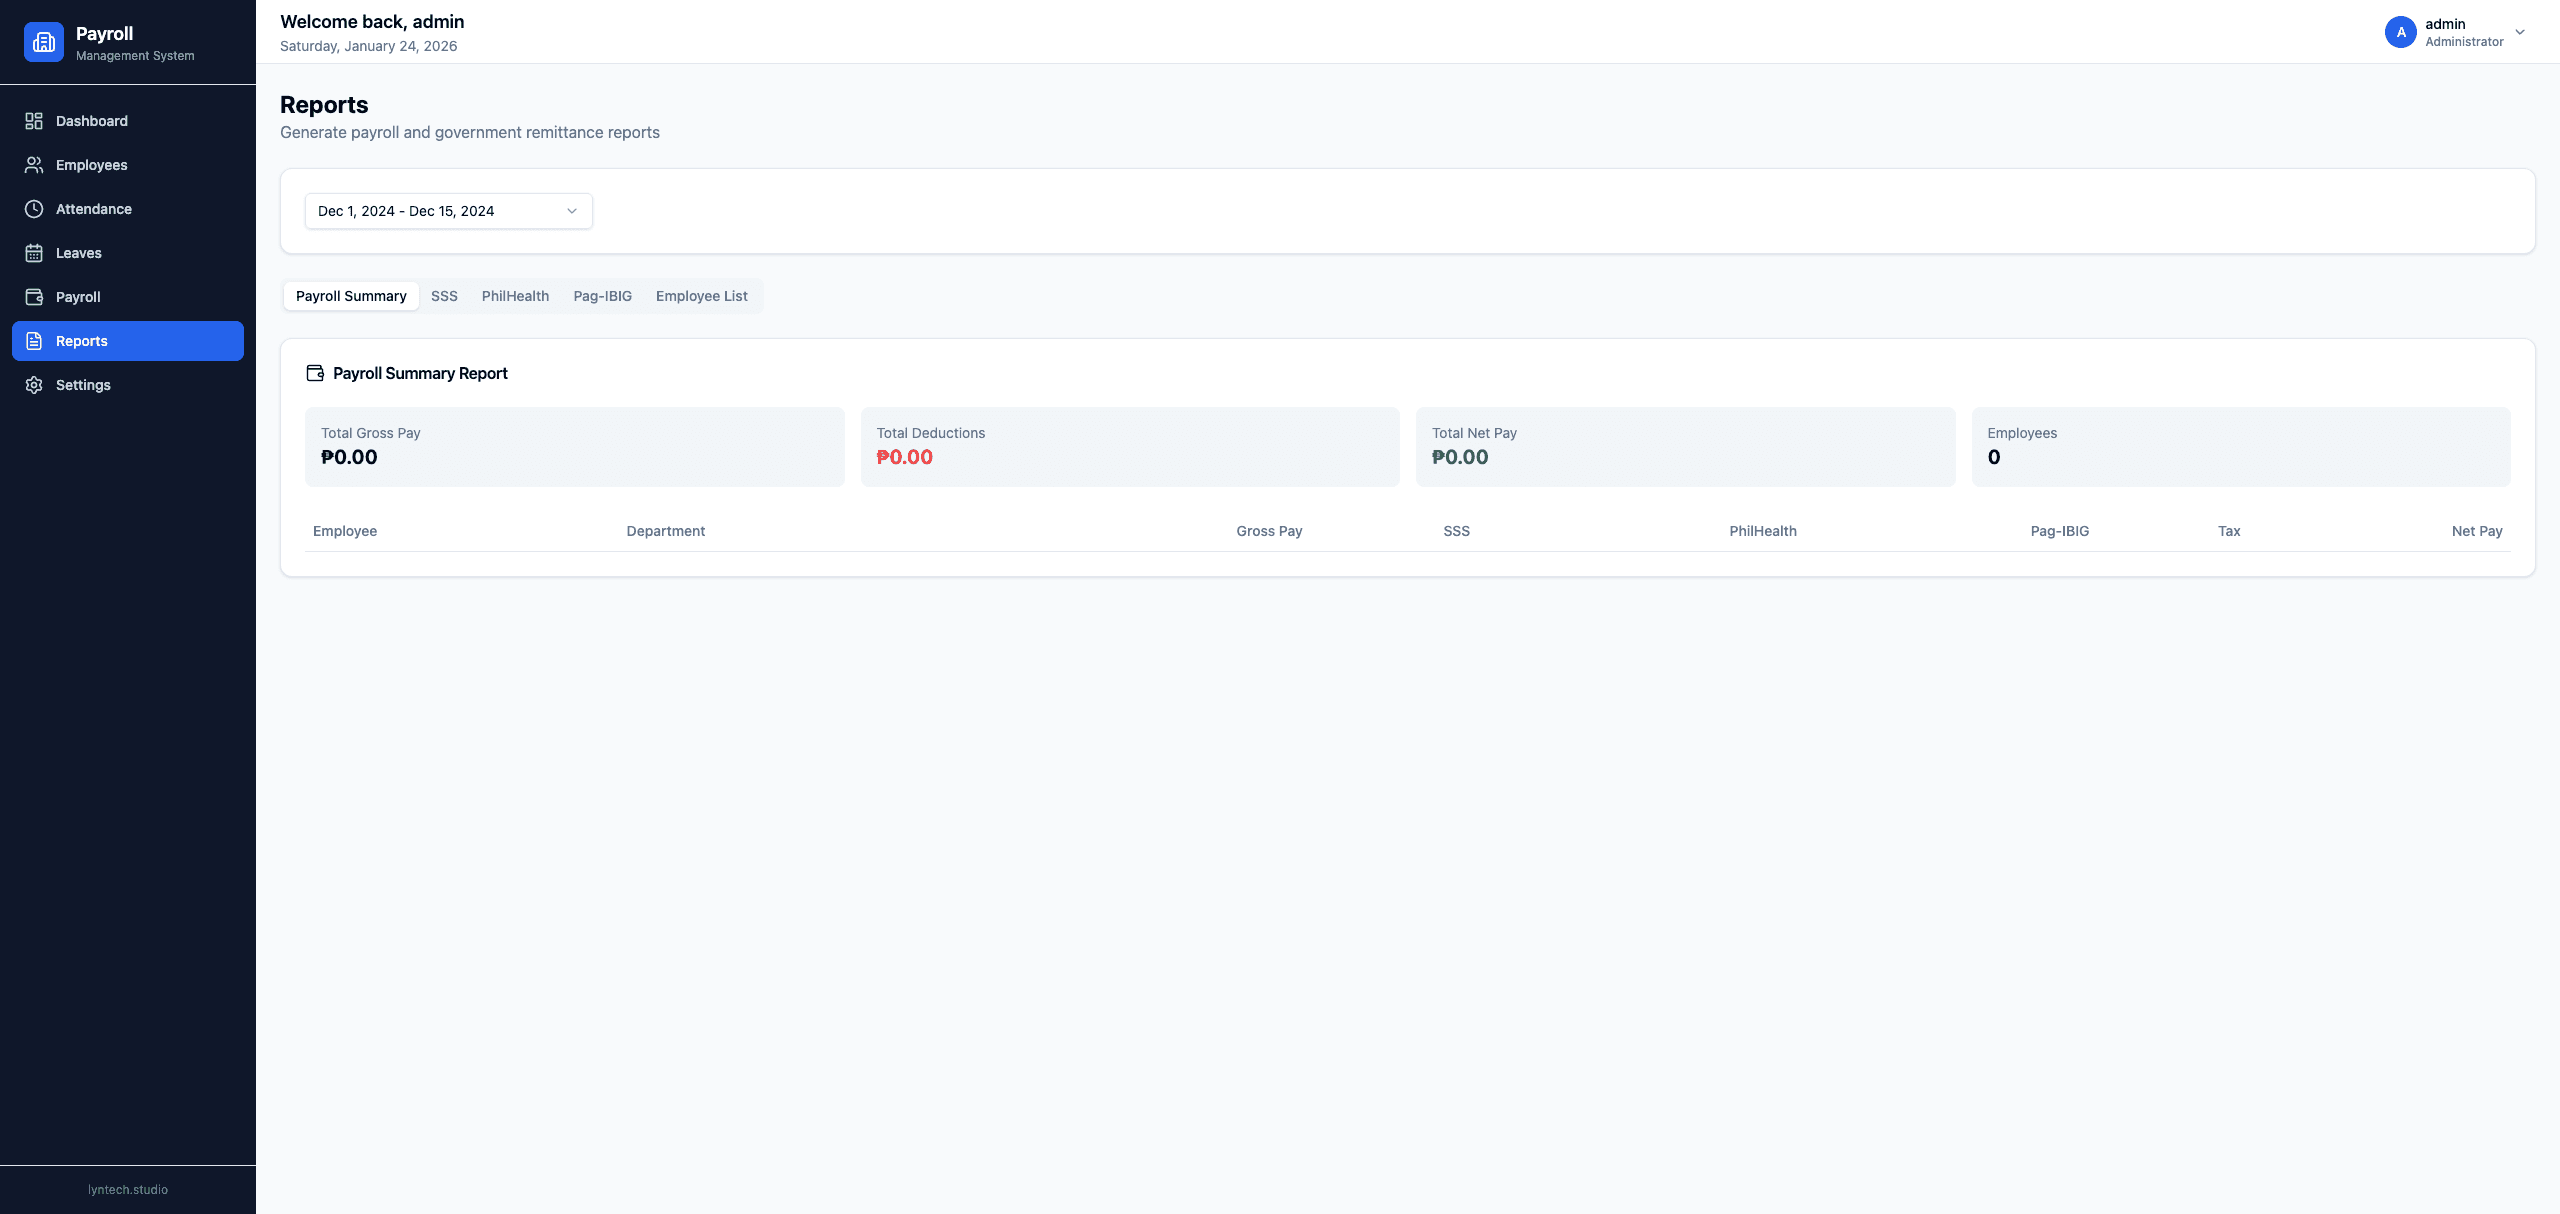Click the lyntech.studio footer link
The height and width of the screenshot is (1214, 2560).
(128, 1190)
